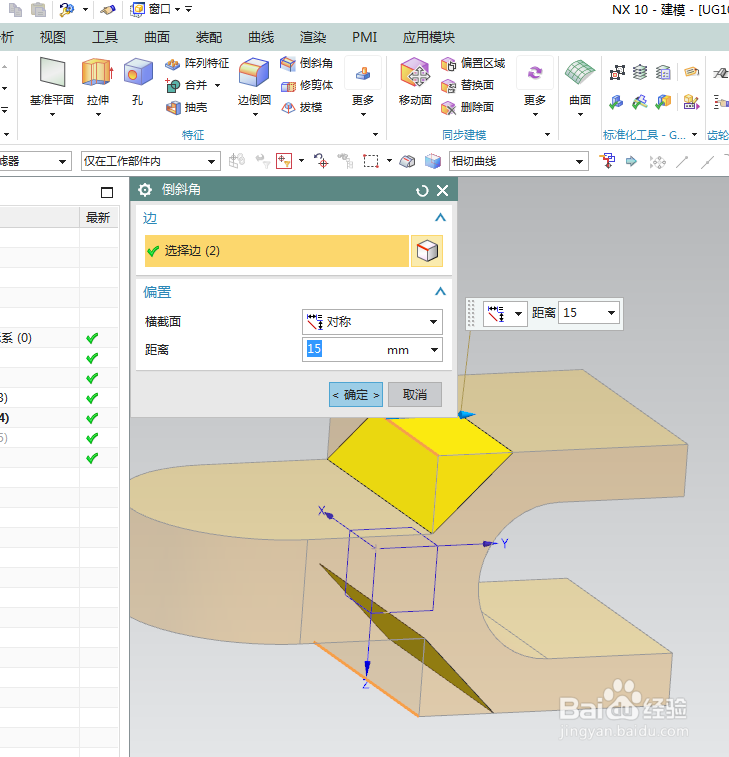Open the Surface (曲面) tool

point(580,86)
